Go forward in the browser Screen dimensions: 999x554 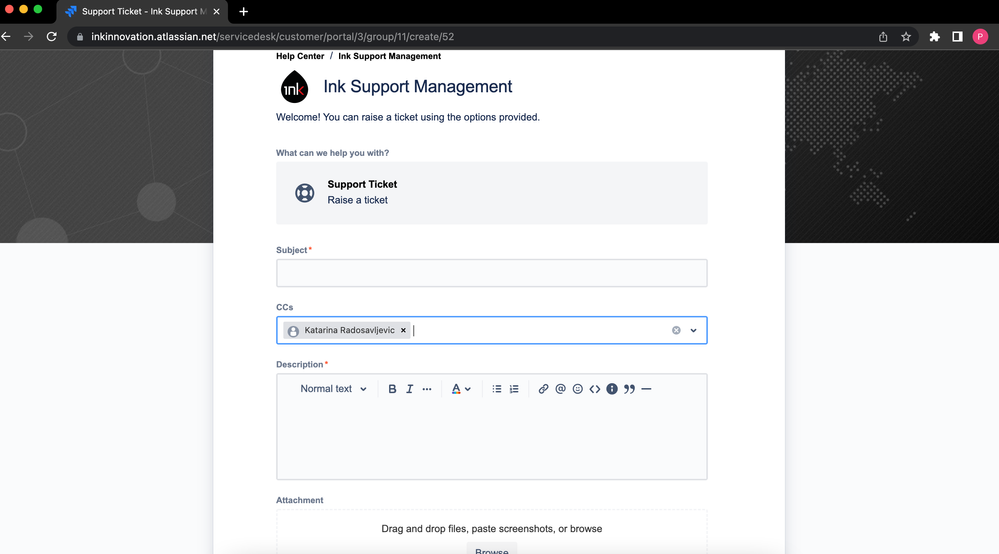coord(29,37)
